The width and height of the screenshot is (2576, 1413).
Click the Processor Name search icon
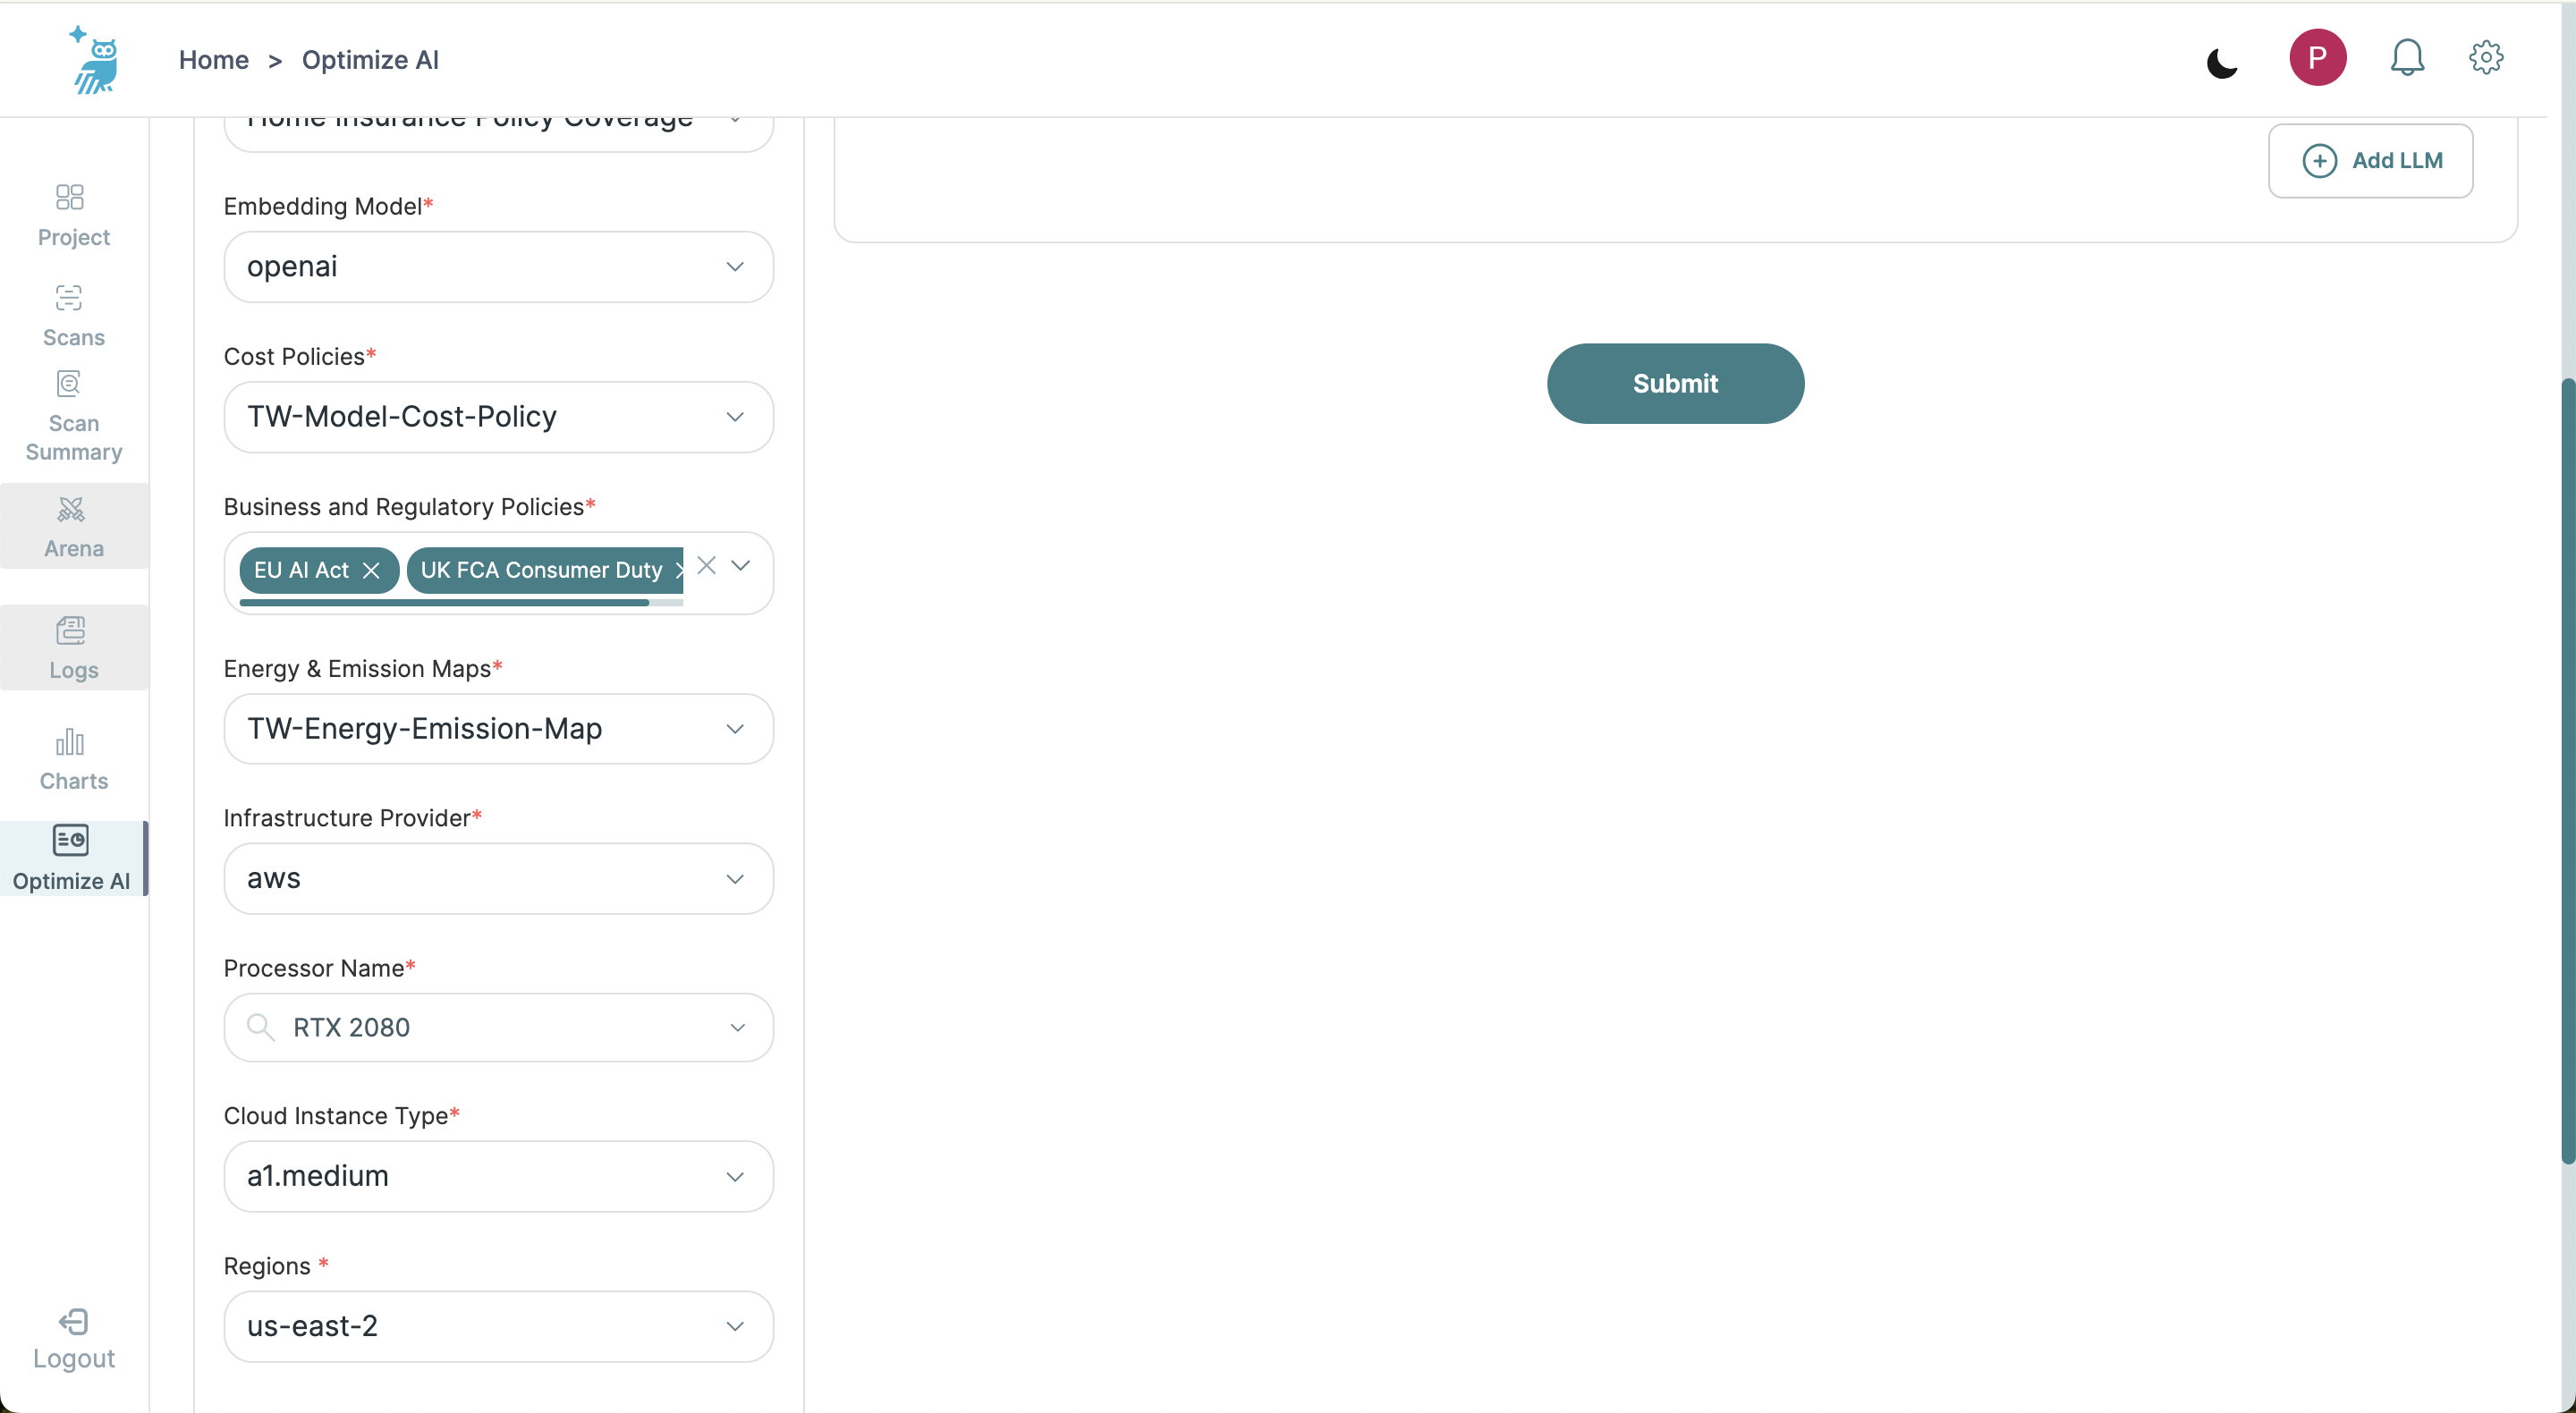pos(260,1027)
